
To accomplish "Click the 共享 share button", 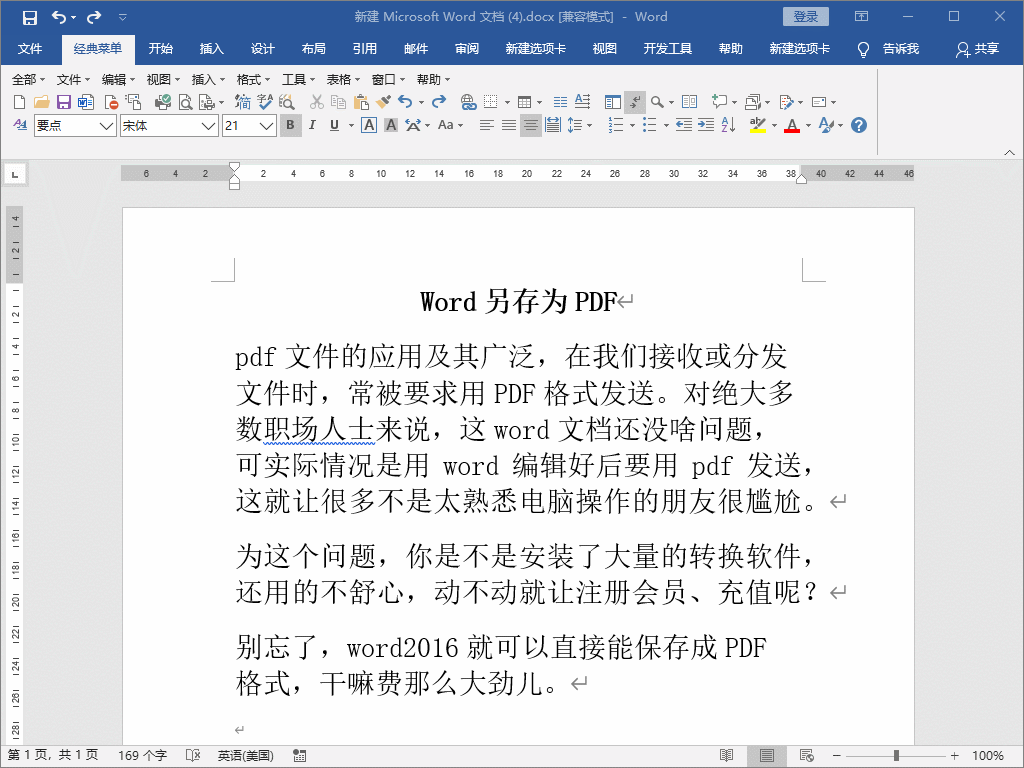I will coord(978,49).
